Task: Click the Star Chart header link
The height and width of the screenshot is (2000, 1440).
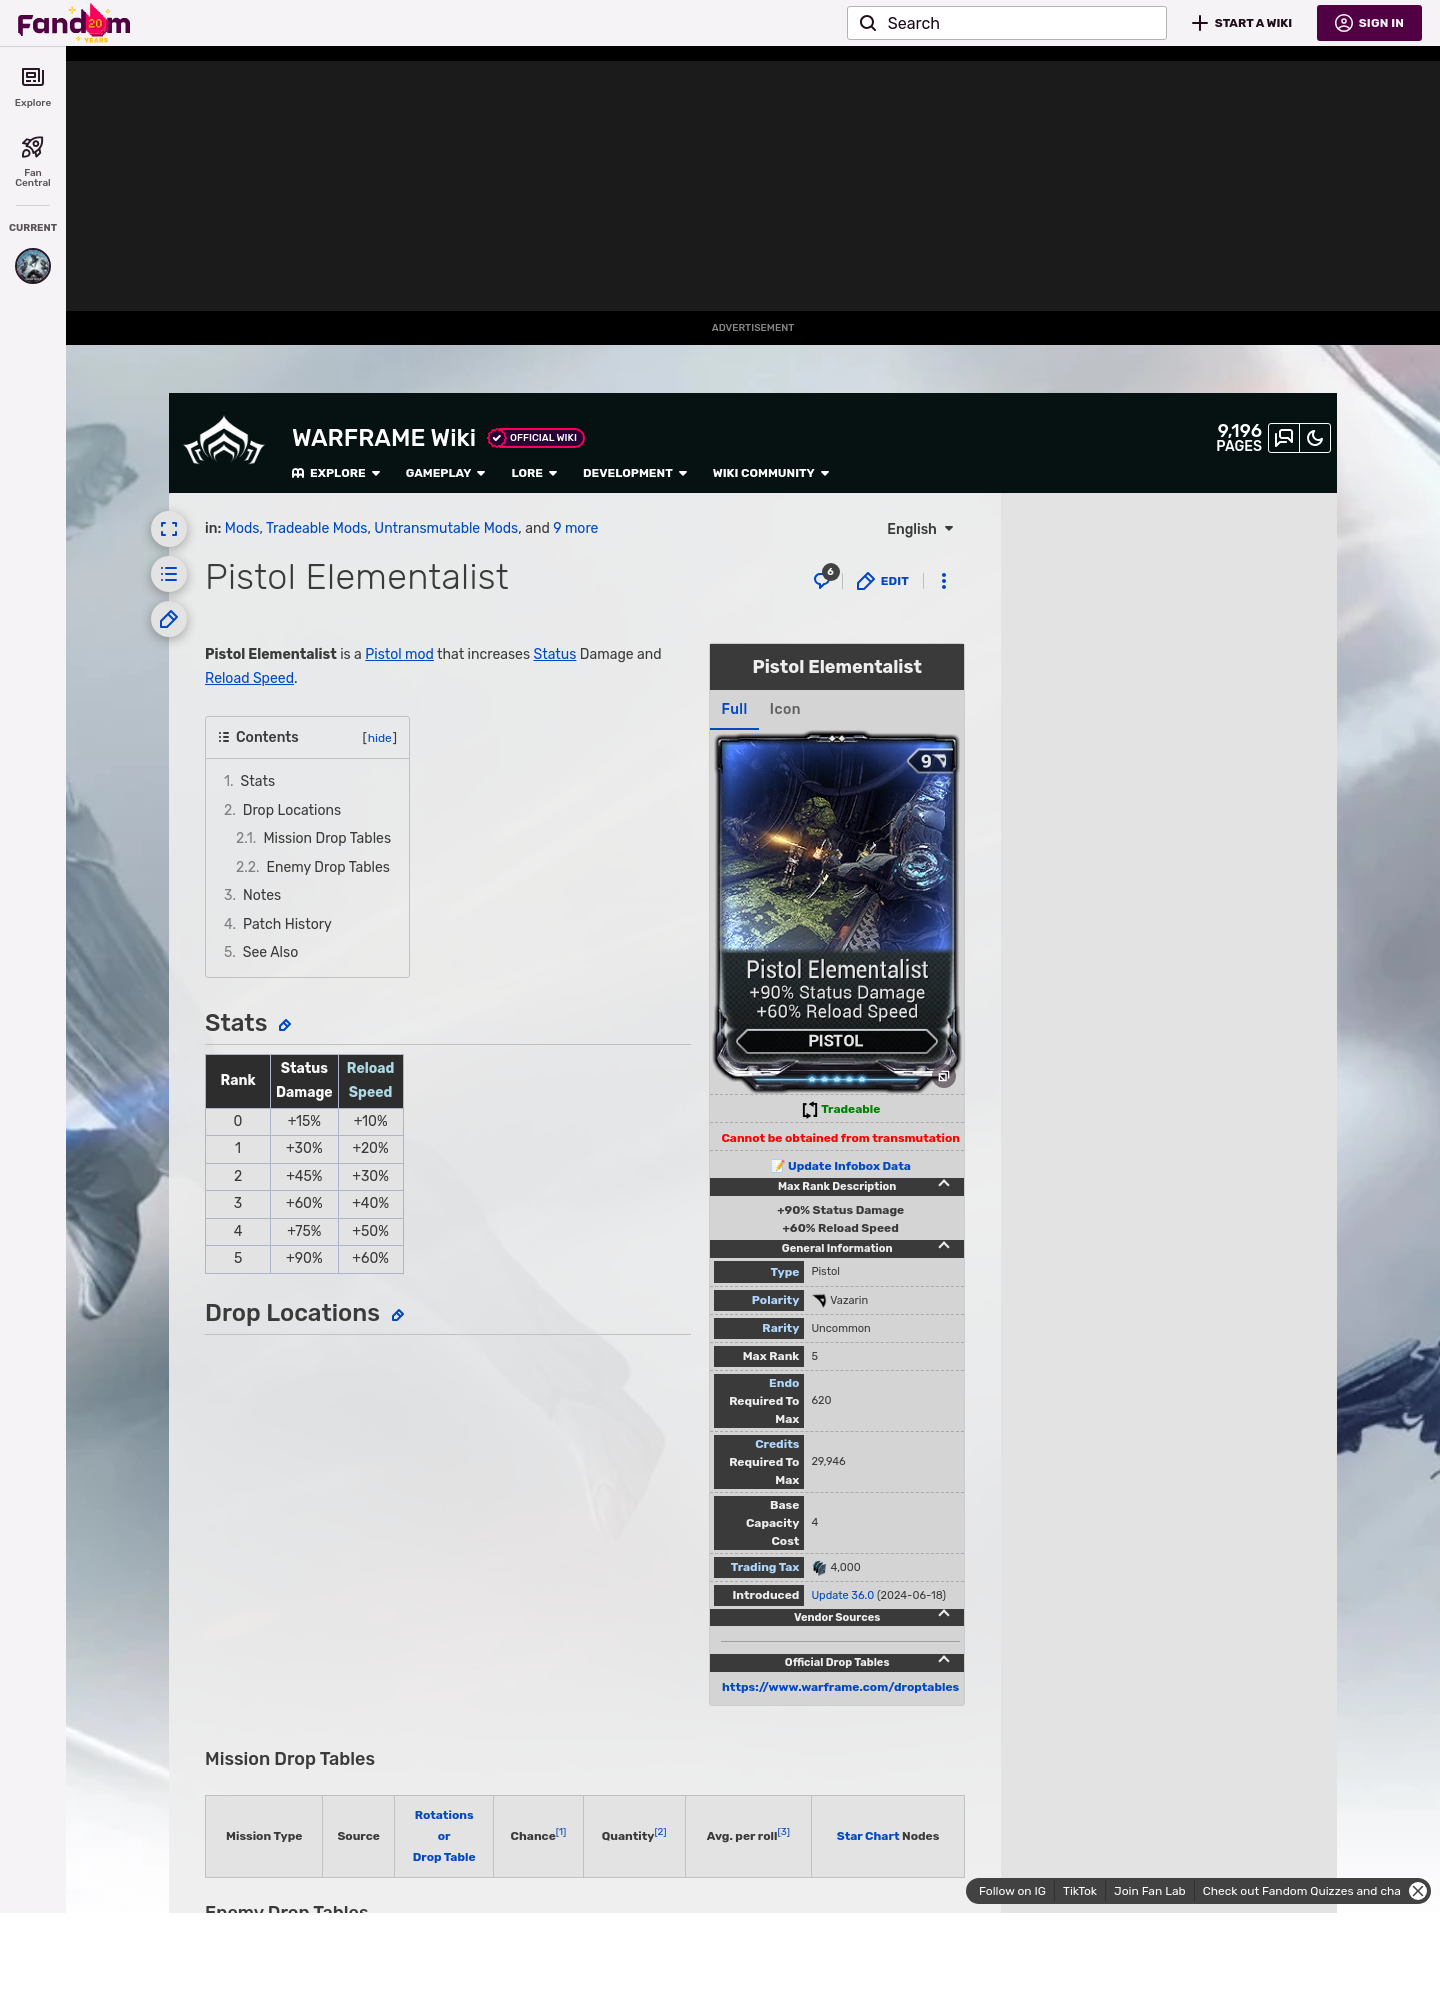Action: [867, 1836]
